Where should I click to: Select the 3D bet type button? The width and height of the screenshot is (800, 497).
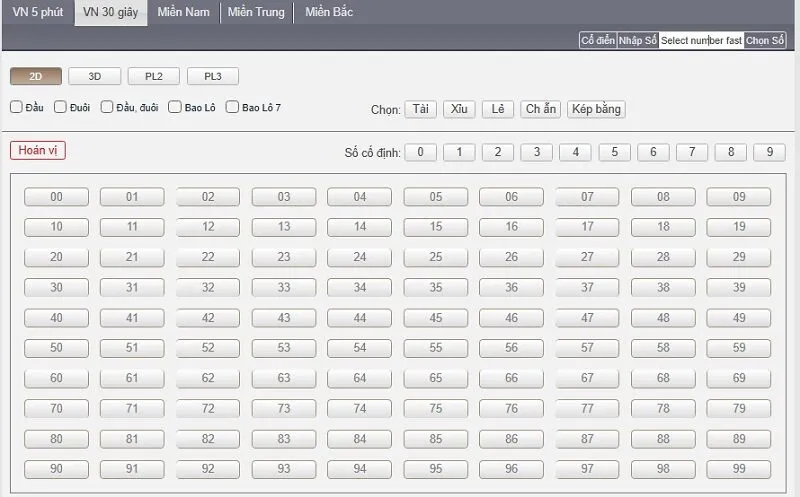tap(95, 76)
